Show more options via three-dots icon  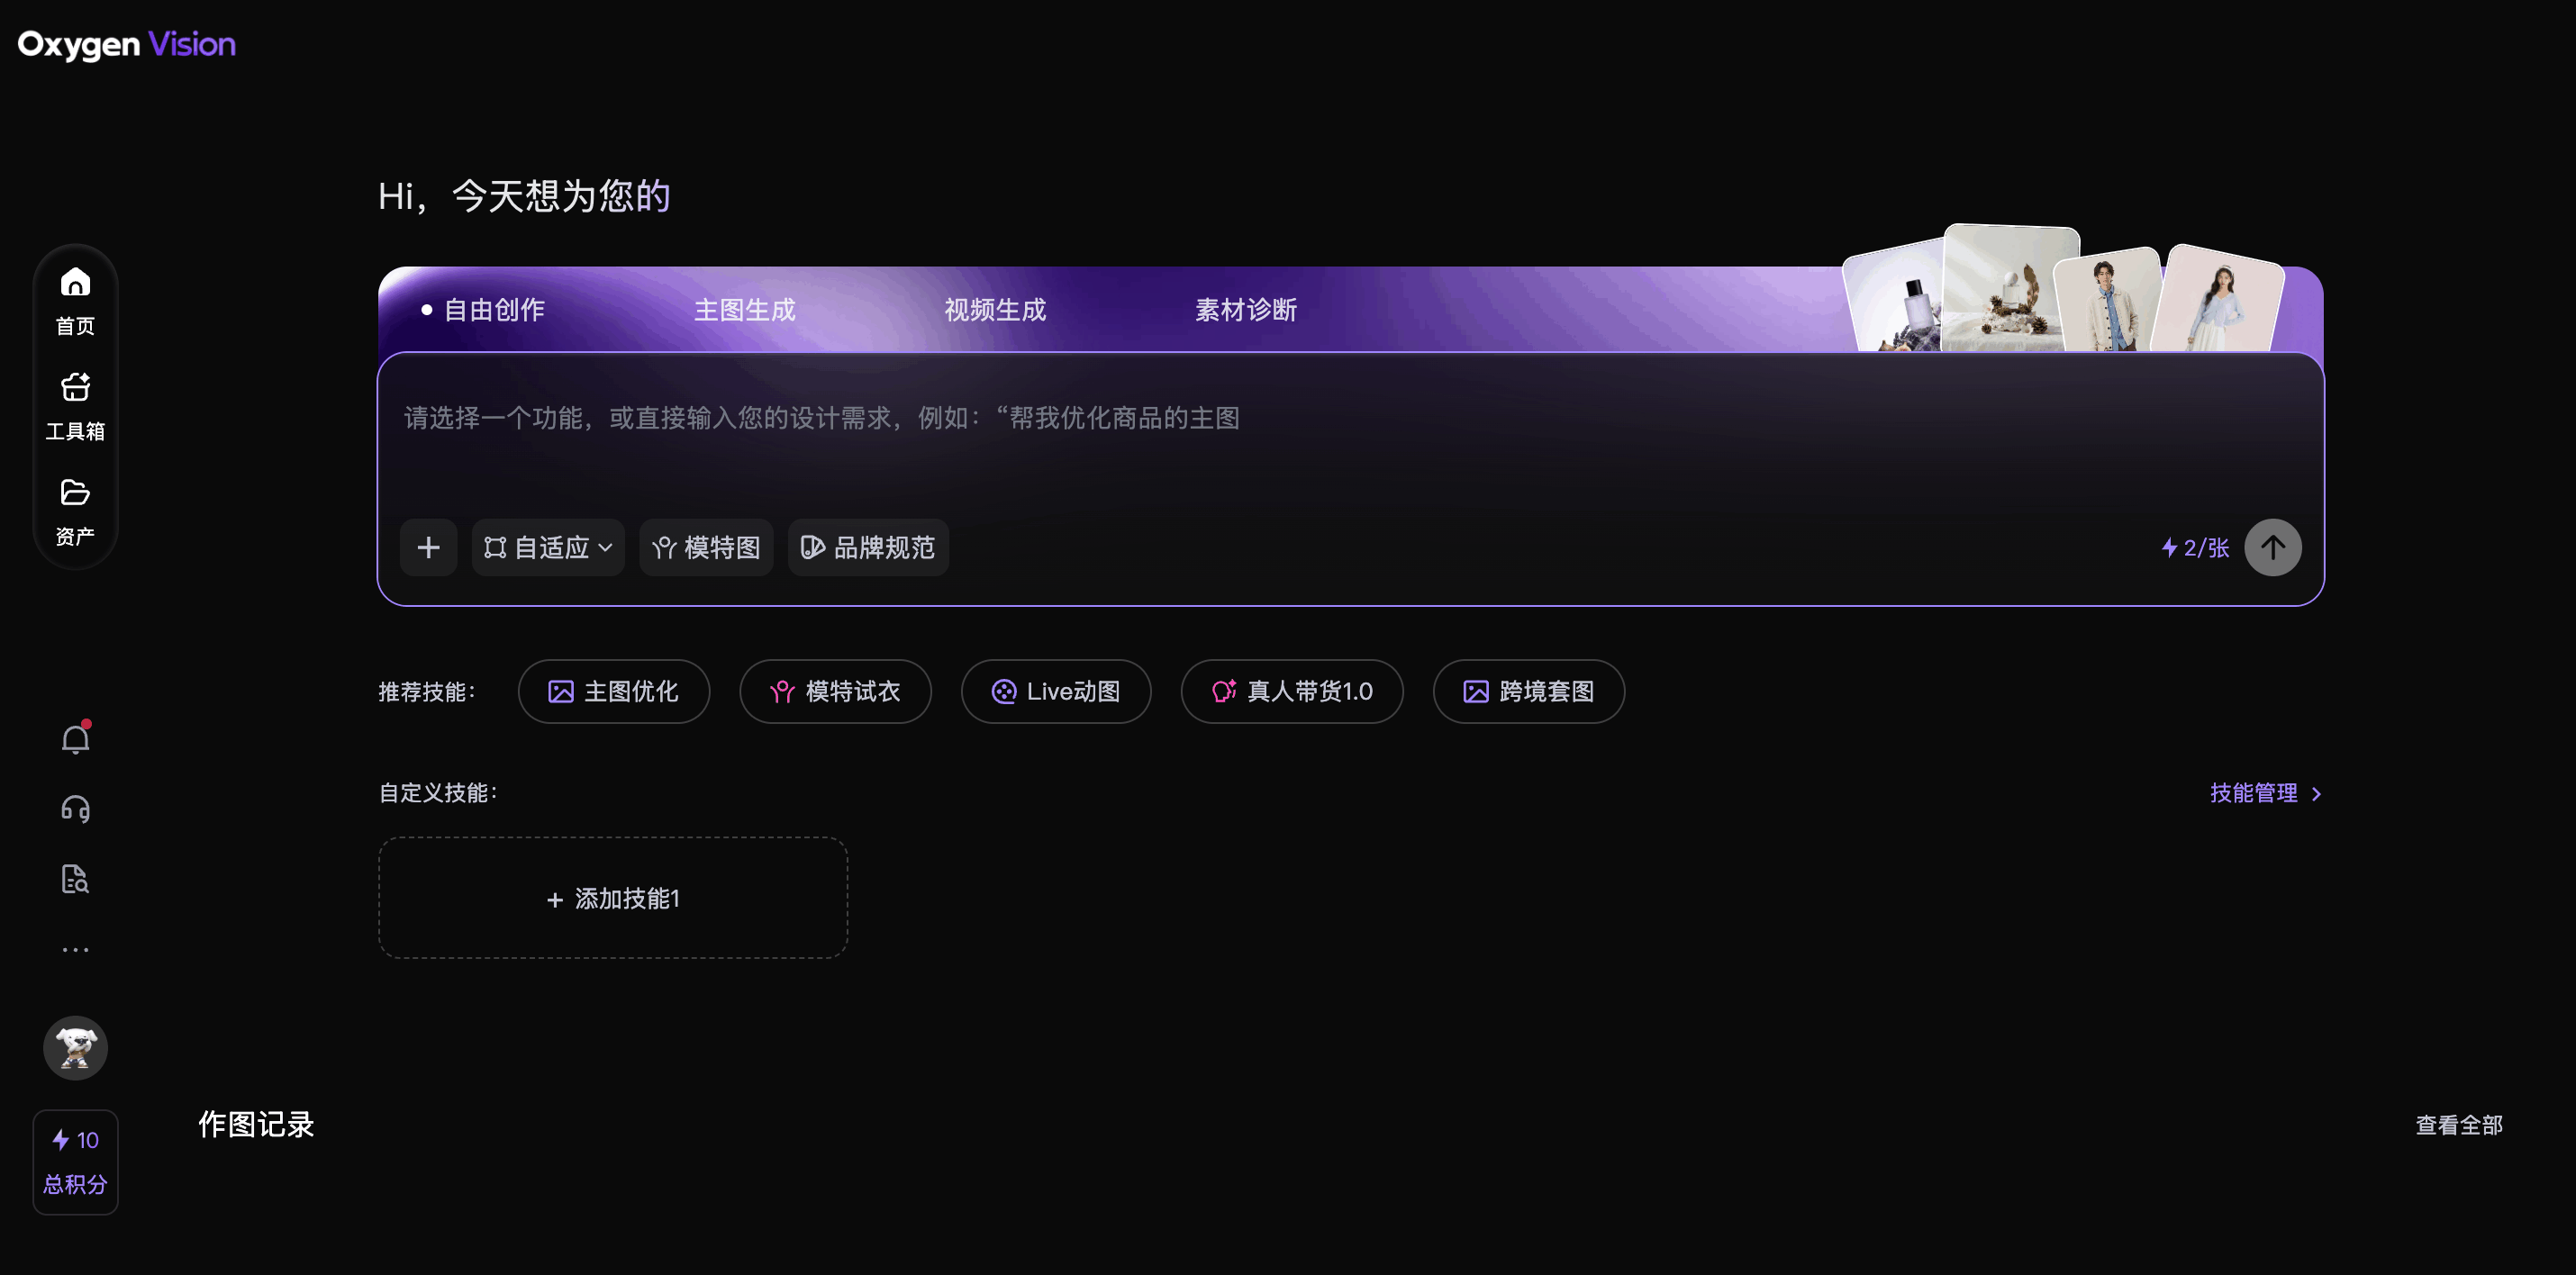75,949
